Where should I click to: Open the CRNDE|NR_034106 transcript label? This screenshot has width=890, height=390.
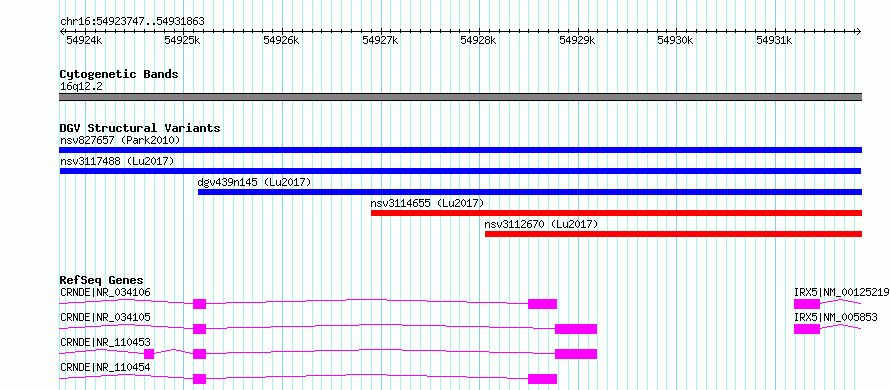105,292
